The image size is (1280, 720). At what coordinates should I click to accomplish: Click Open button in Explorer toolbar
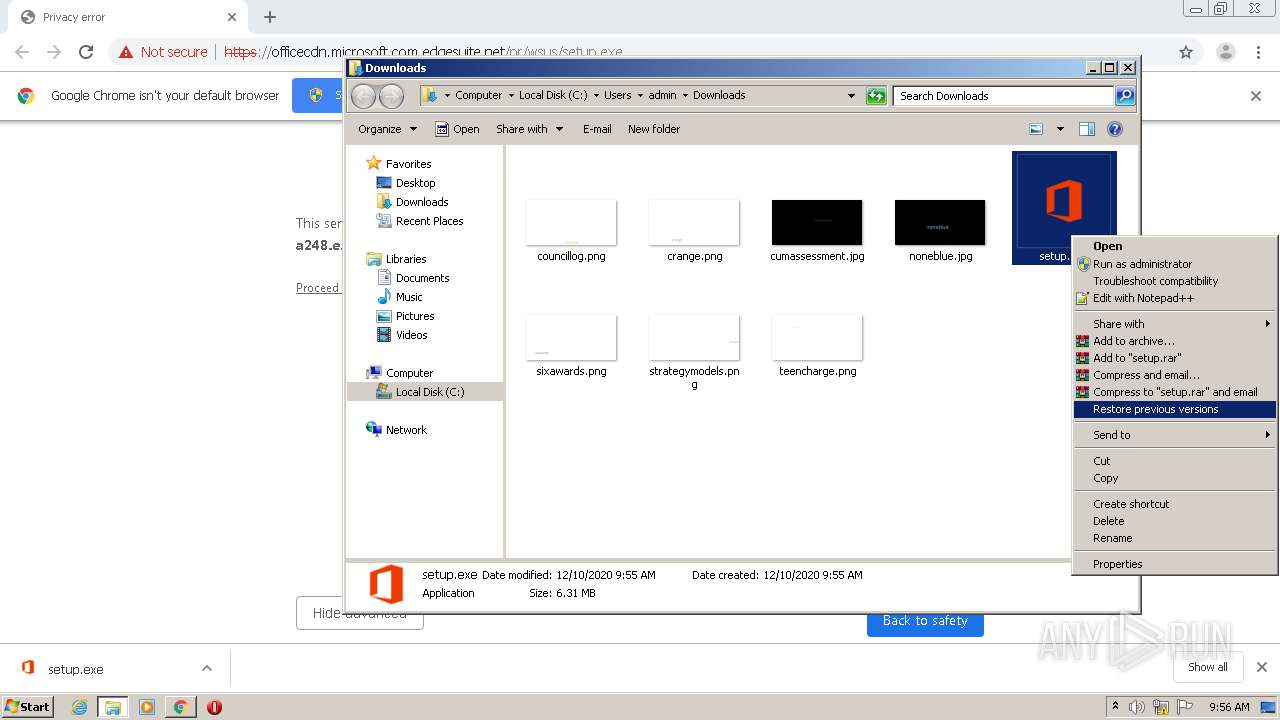coord(458,129)
